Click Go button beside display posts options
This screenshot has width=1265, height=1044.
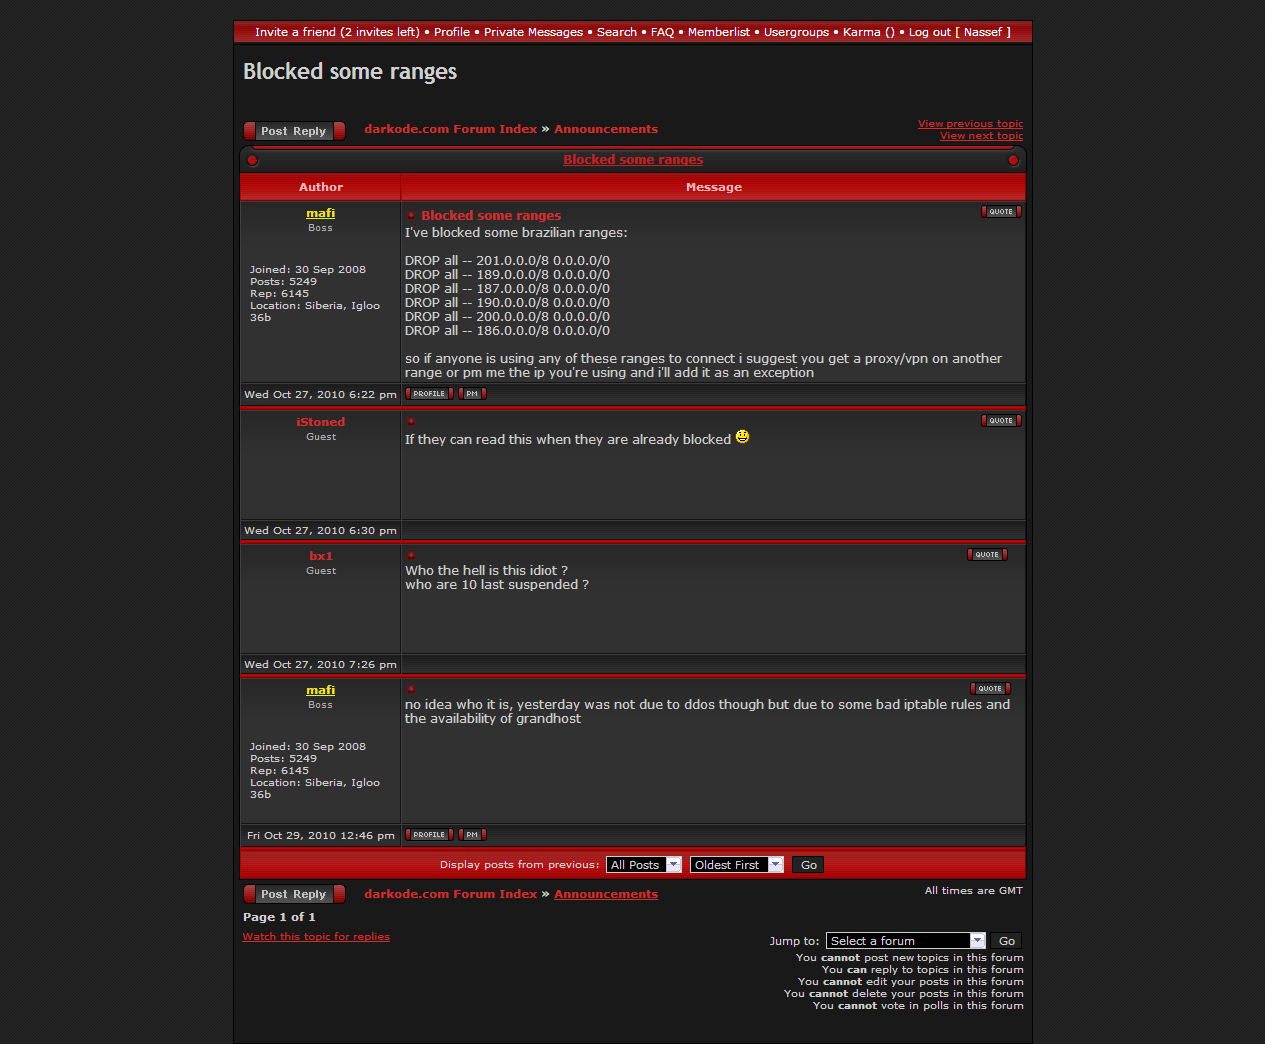tap(808, 865)
